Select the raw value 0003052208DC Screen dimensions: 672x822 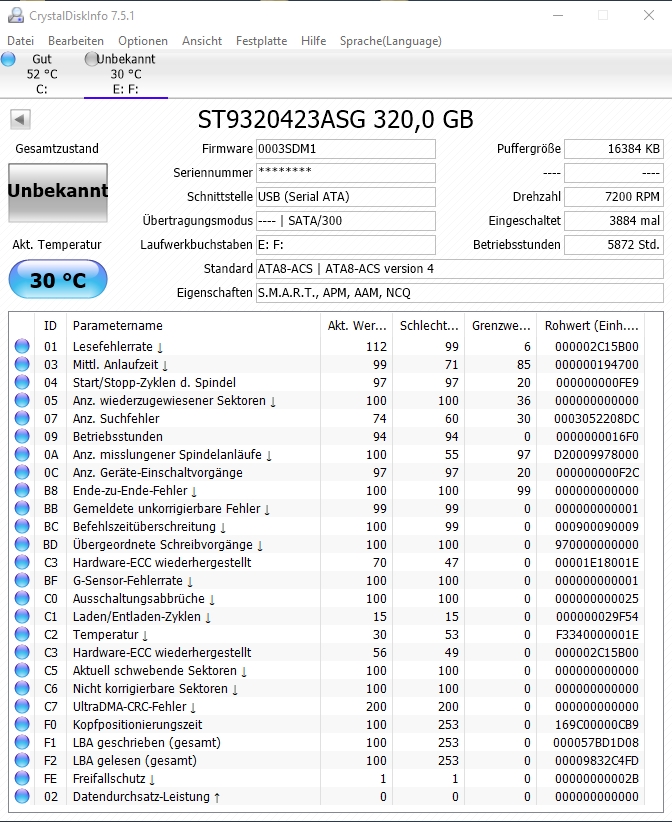pos(597,418)
